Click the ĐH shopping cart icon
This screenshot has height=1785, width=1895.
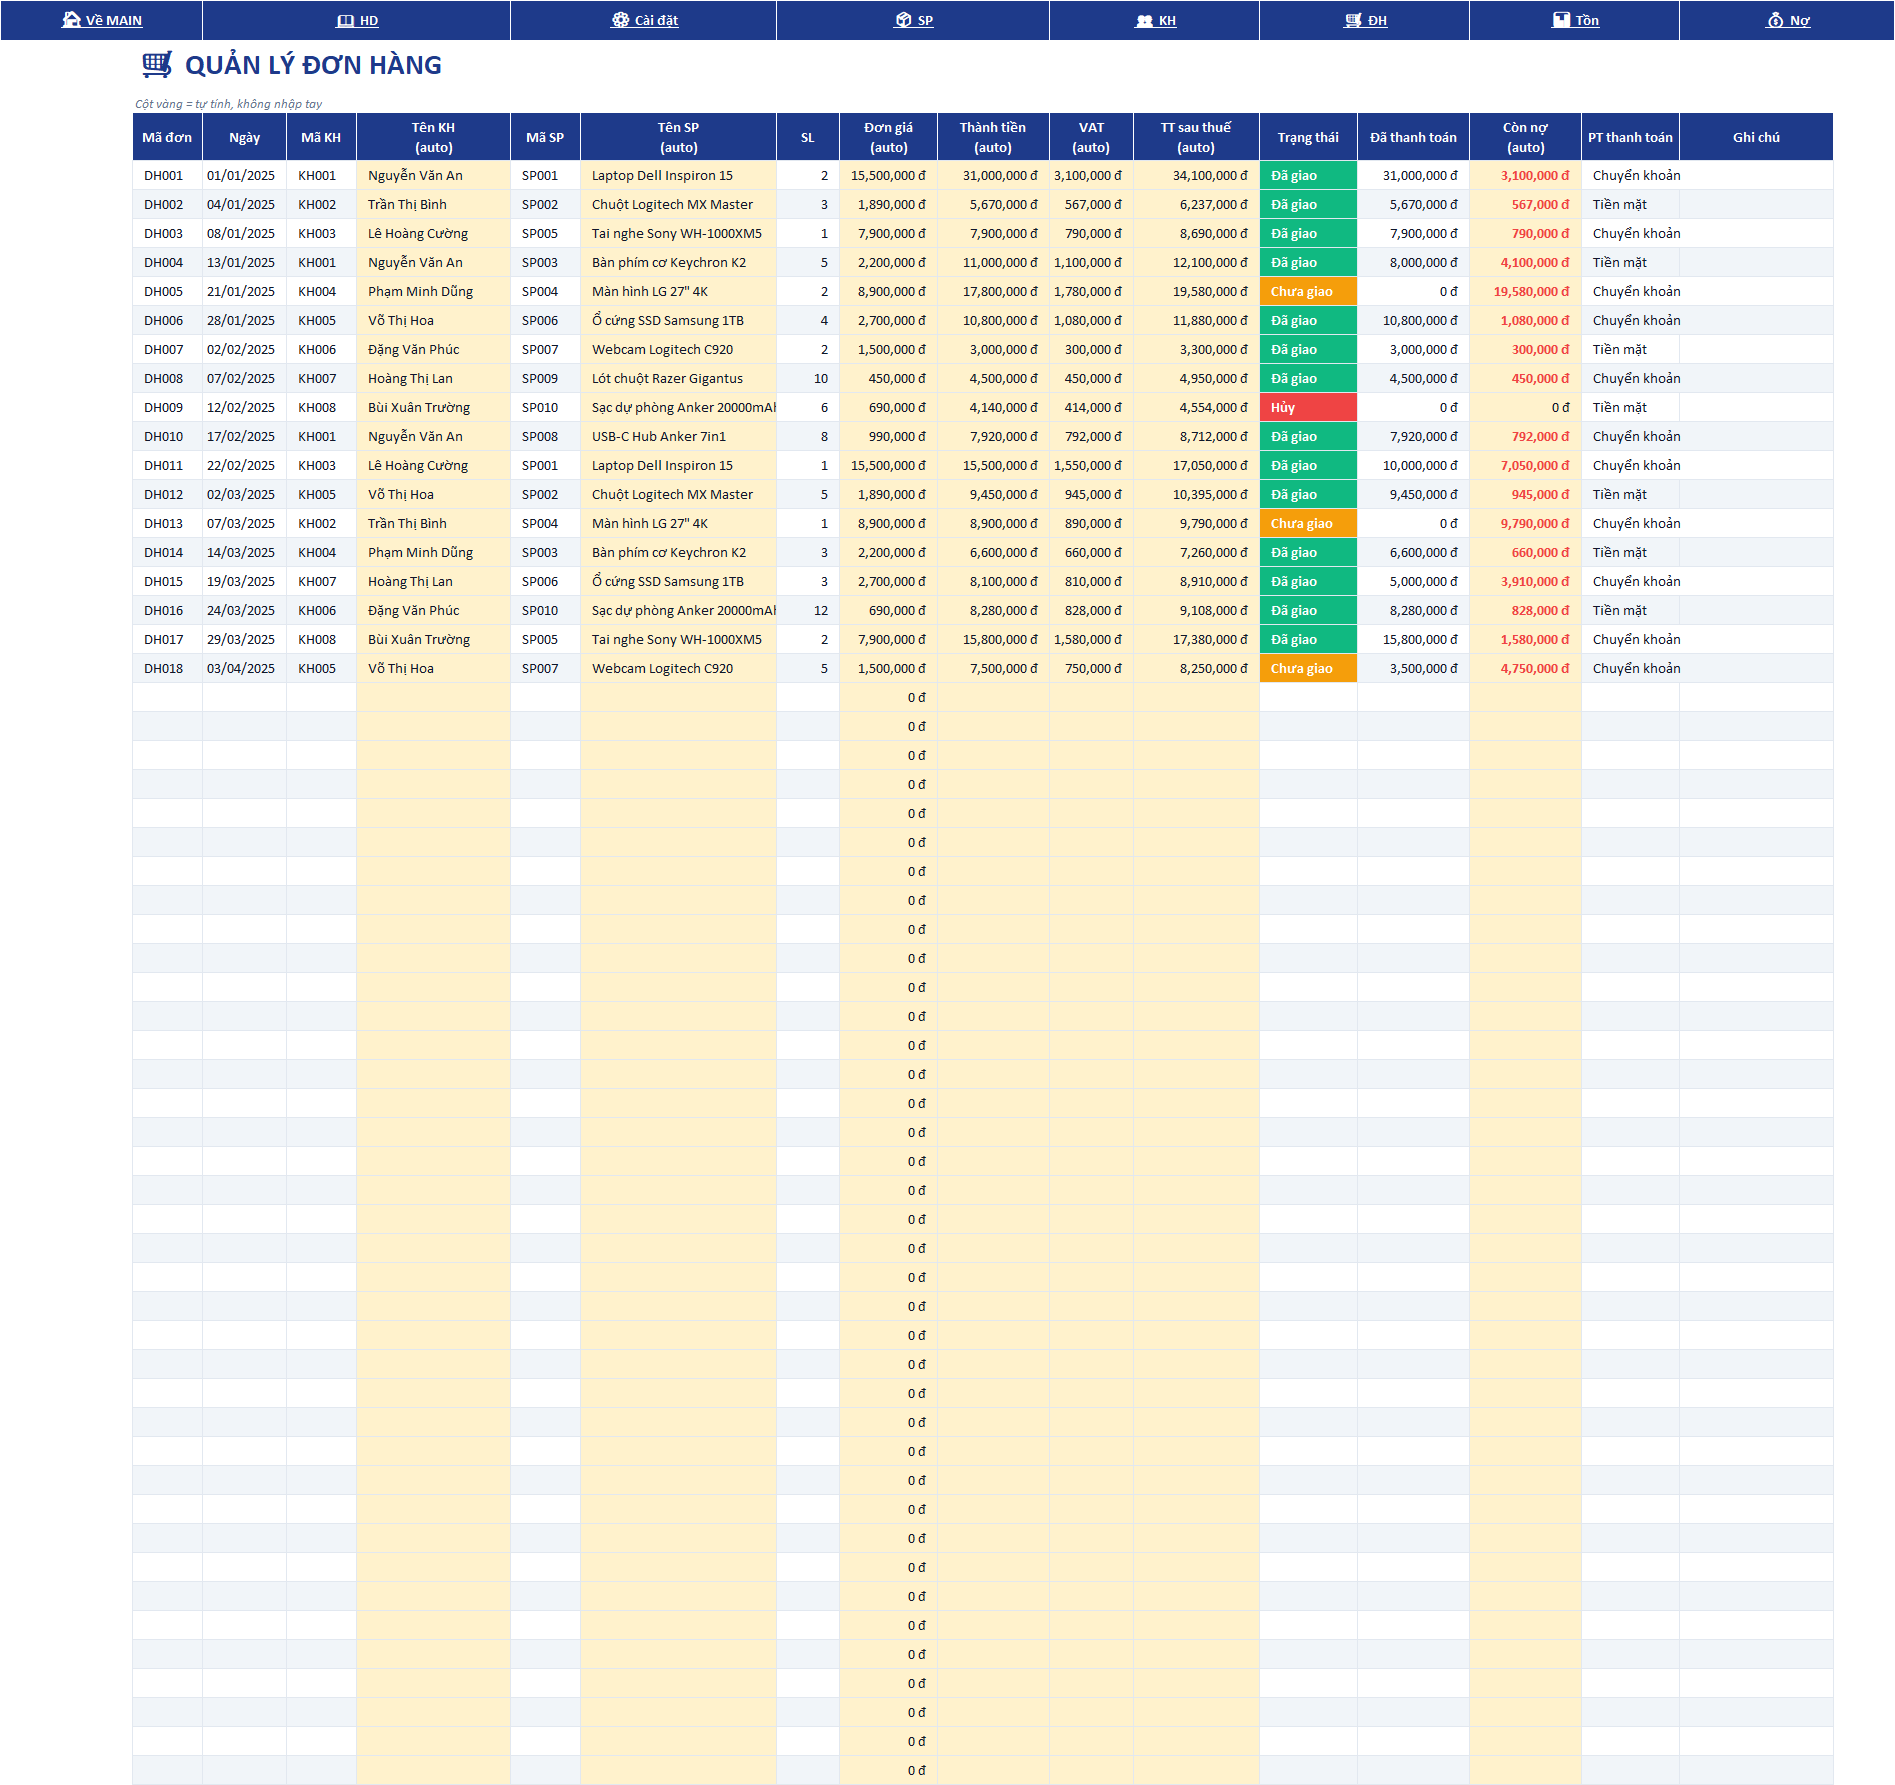[1354, 20]
